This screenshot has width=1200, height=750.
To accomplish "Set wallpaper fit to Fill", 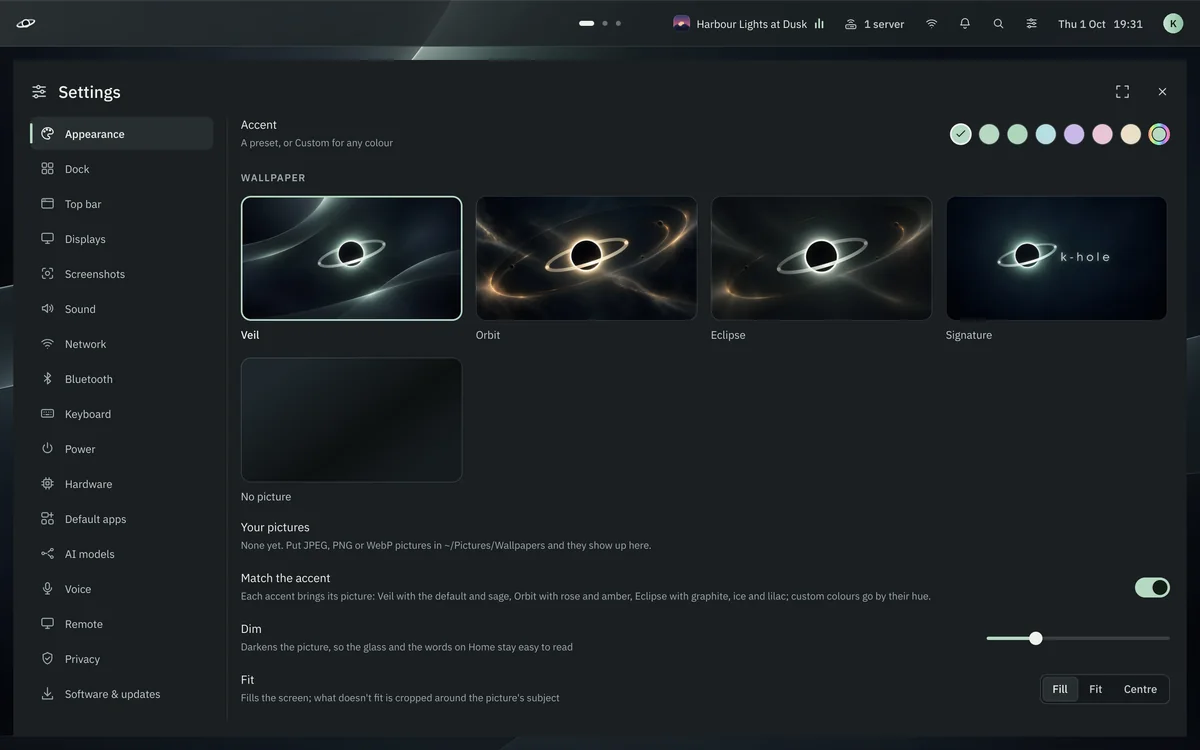I will pos(1060,689).
